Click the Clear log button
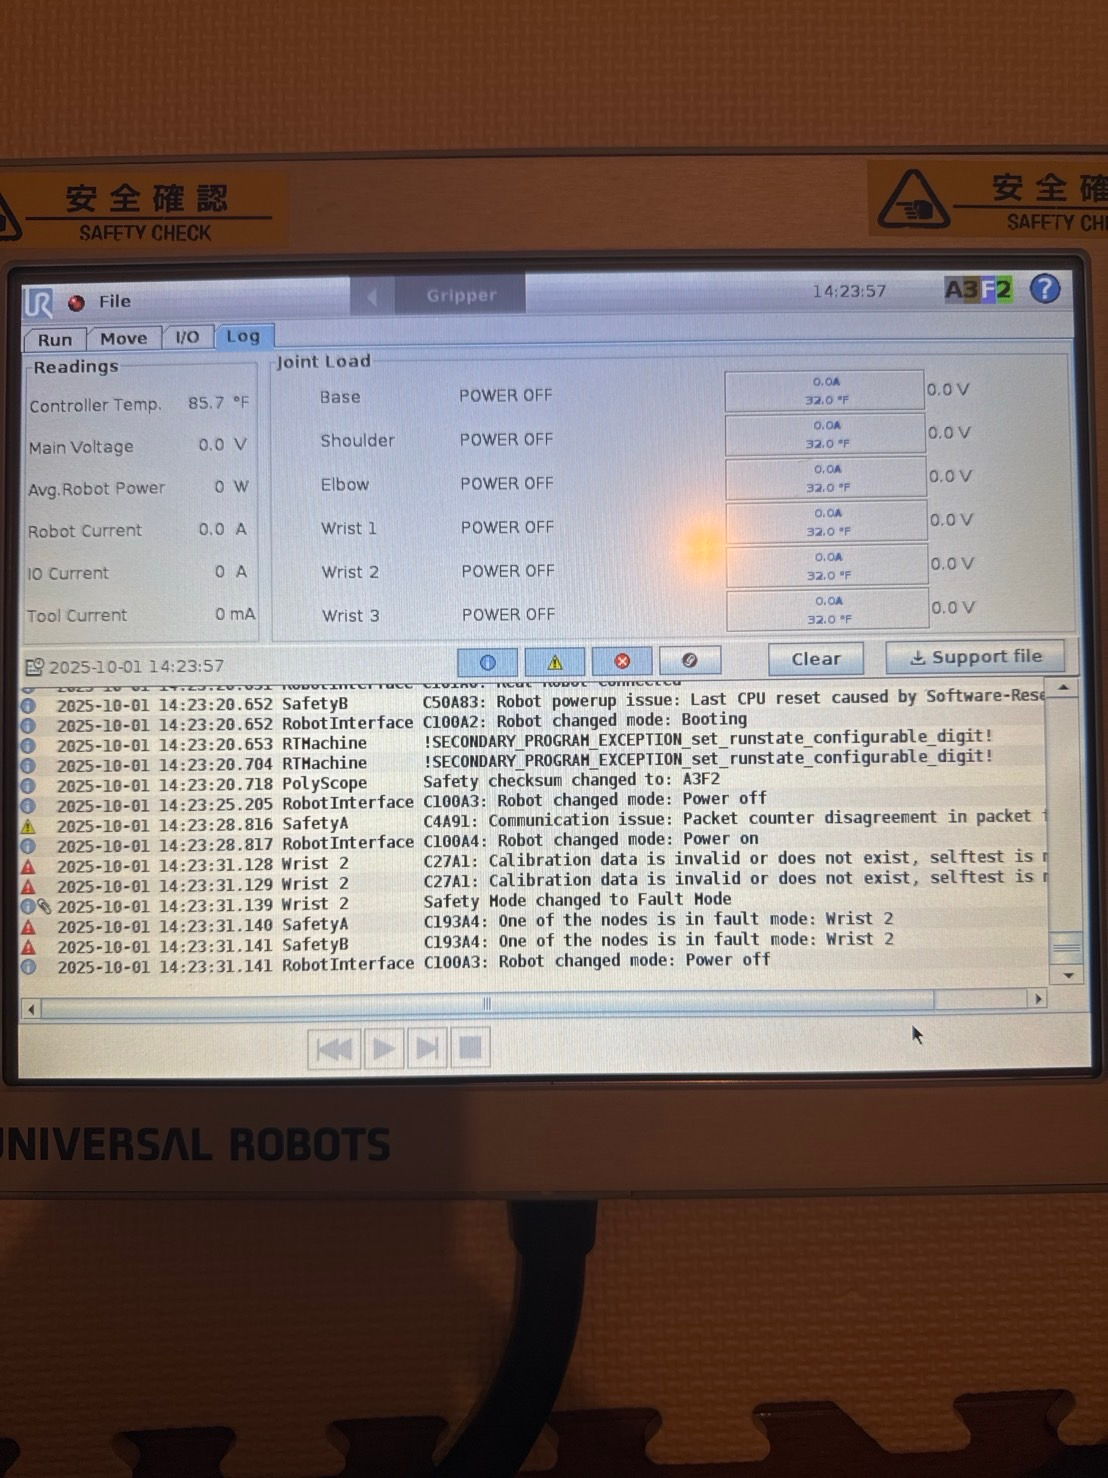1108x1478 pixels. click(816, 659)
